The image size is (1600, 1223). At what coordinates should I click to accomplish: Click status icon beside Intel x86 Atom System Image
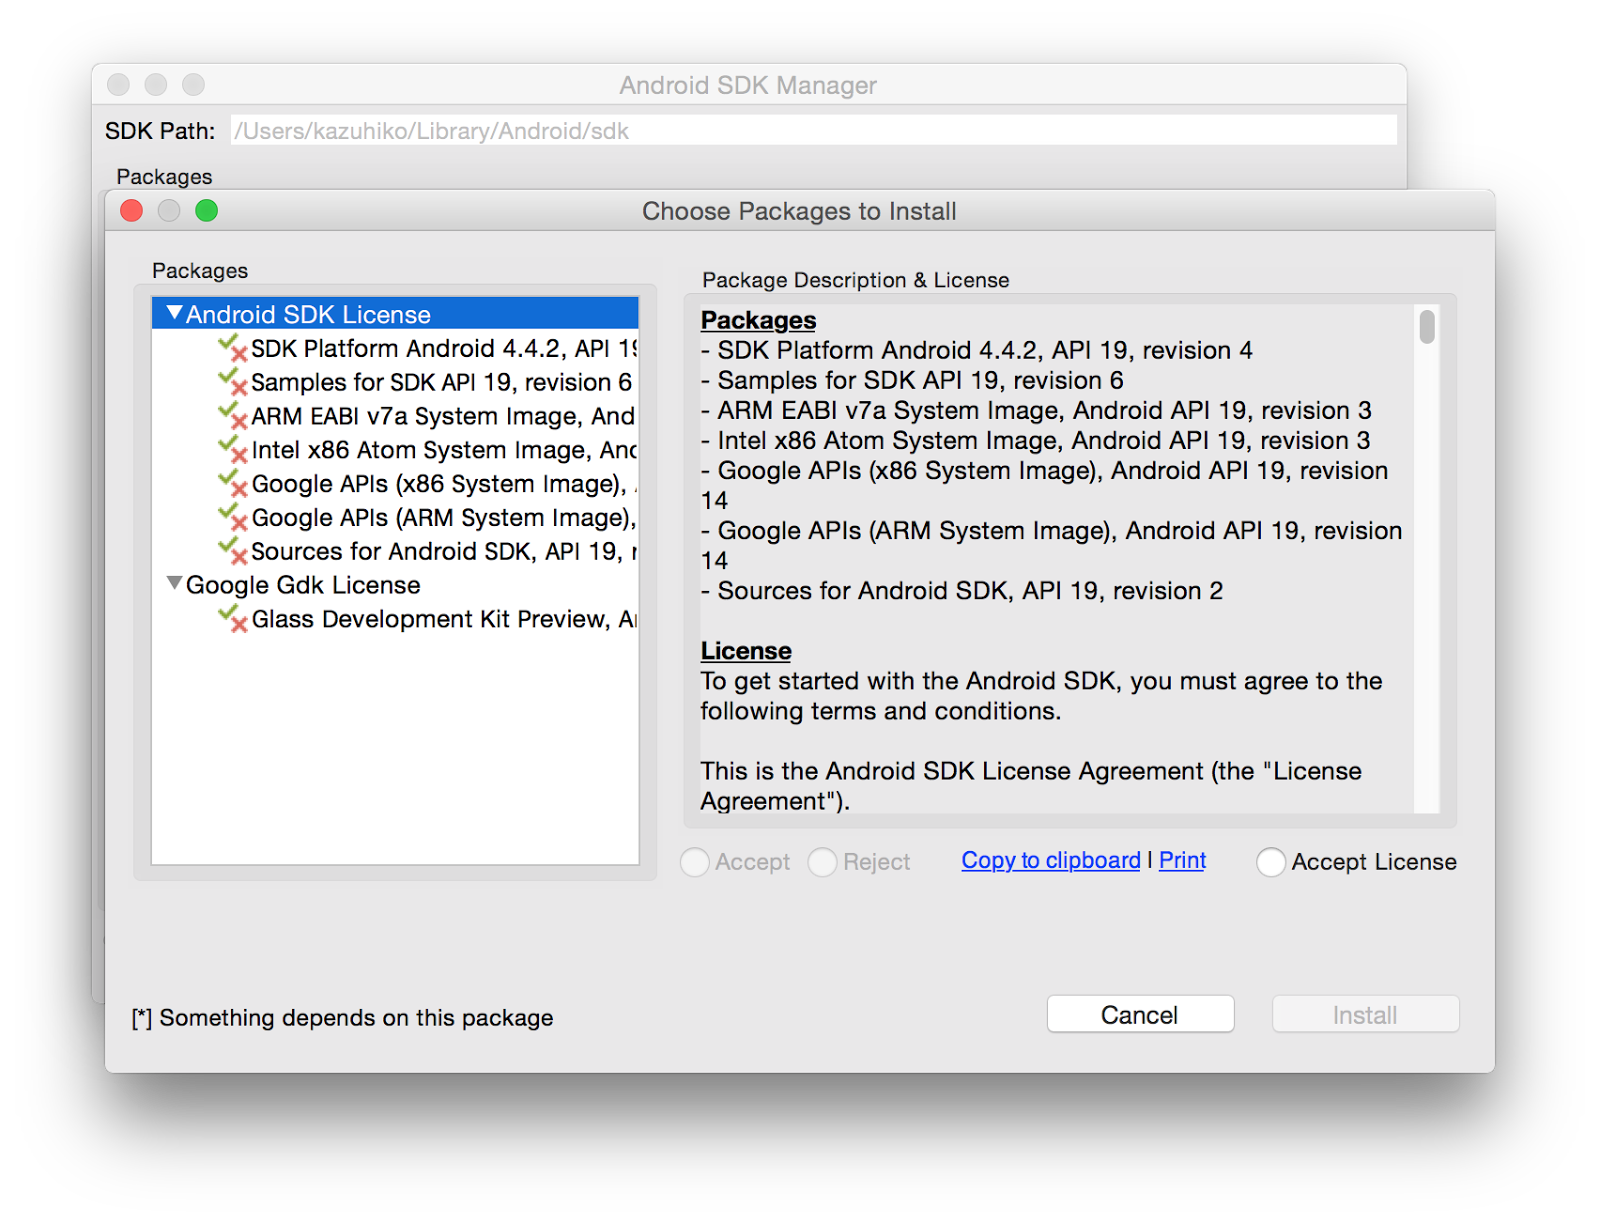click(233, 450)
